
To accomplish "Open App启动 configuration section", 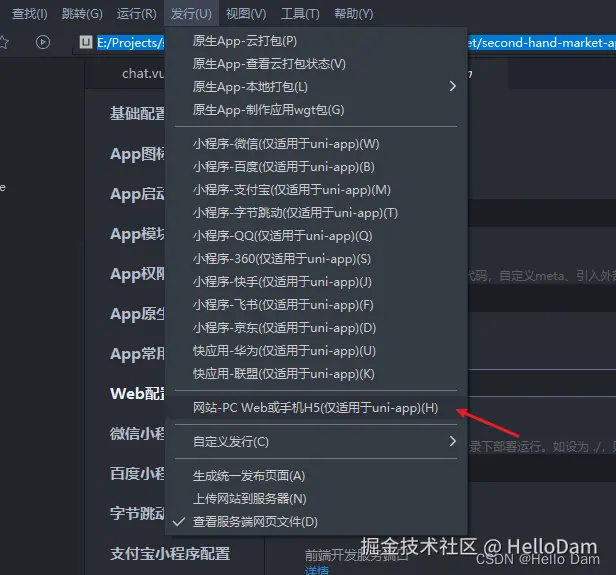I will point(137,194).
